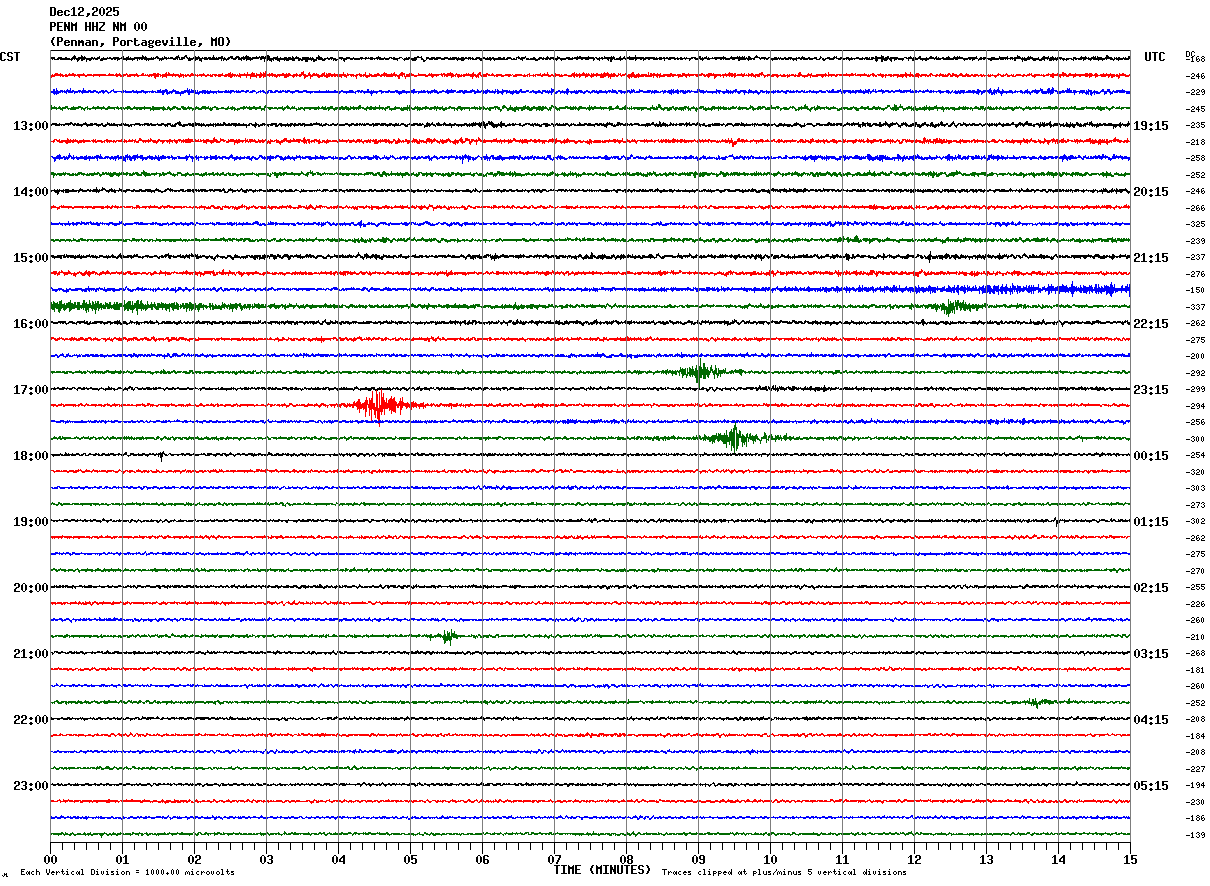
Task: Click the small green event near minute 5.5 before 21:00
Action: (x=448, y=636)
